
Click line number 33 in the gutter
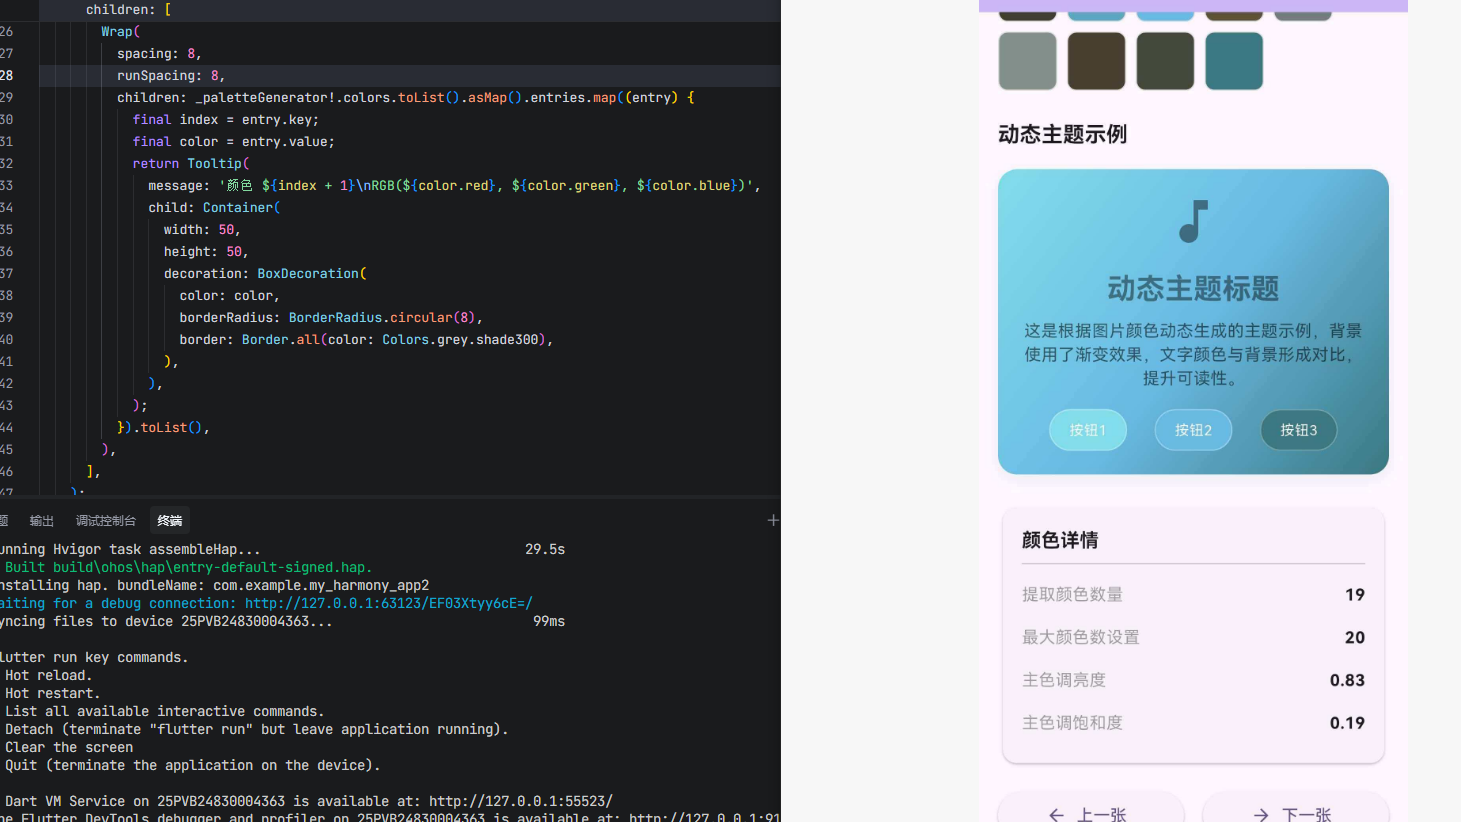point(6,185)
